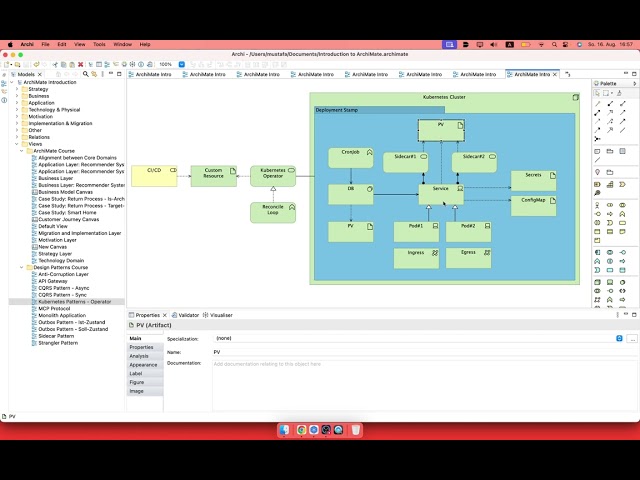Pick the Capability staircase element in Palette
This screenshot has width=640, height=480.
point(610,184)
